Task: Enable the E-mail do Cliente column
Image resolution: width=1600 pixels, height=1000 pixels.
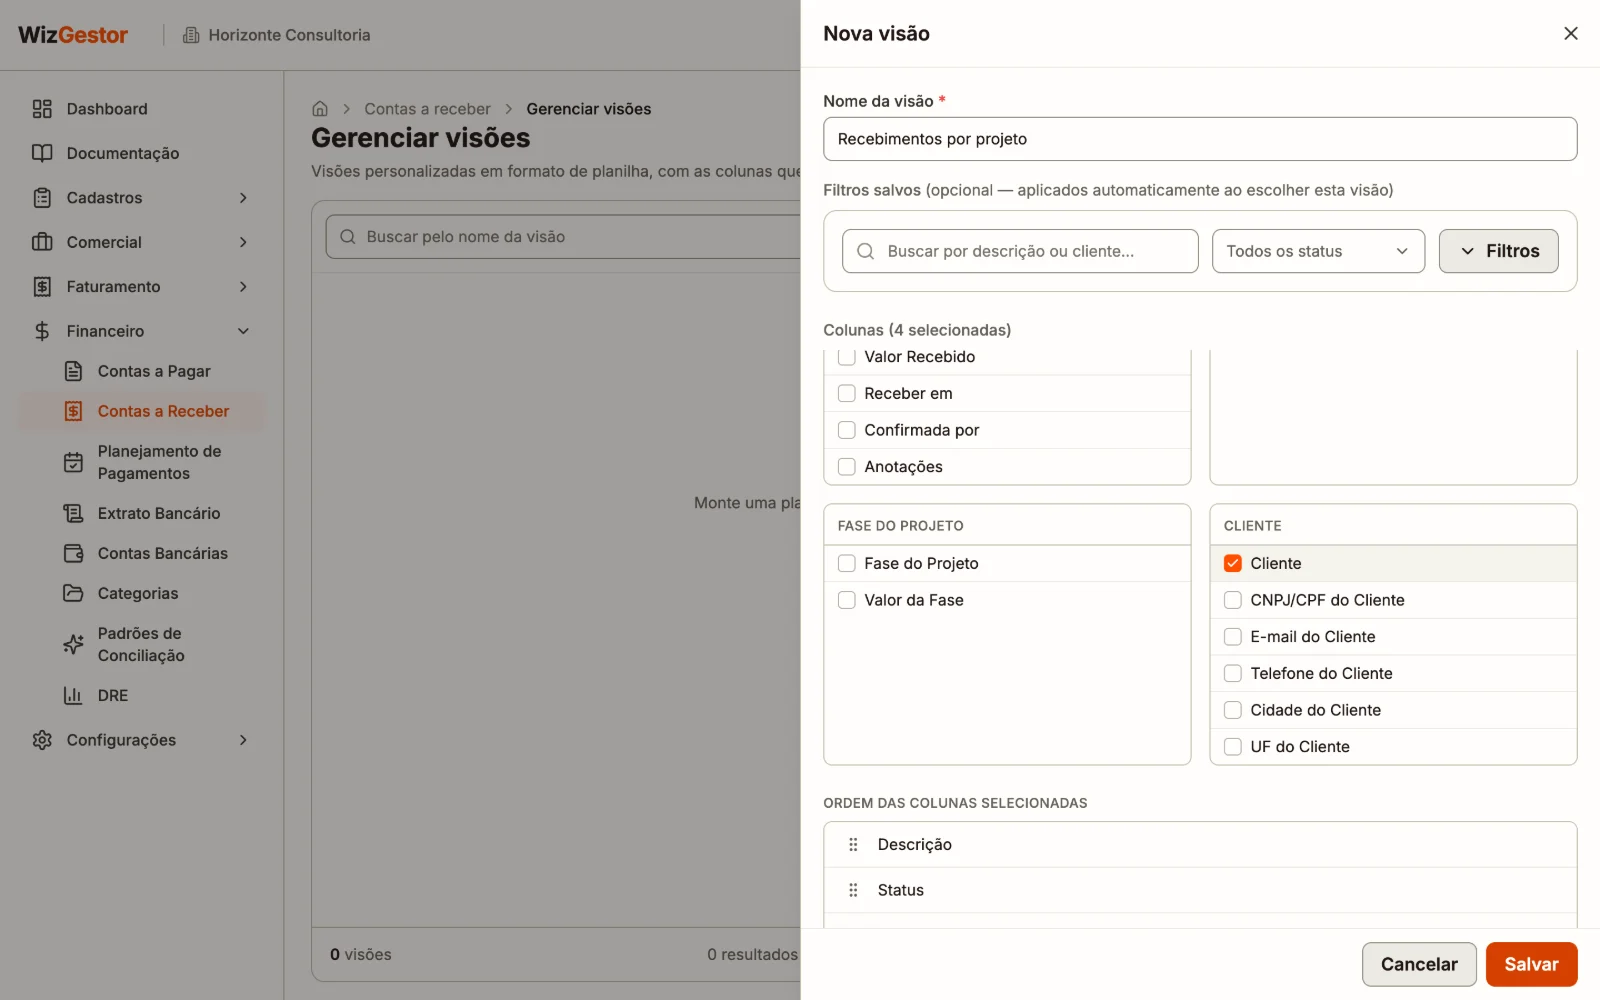Action: 1233,637
